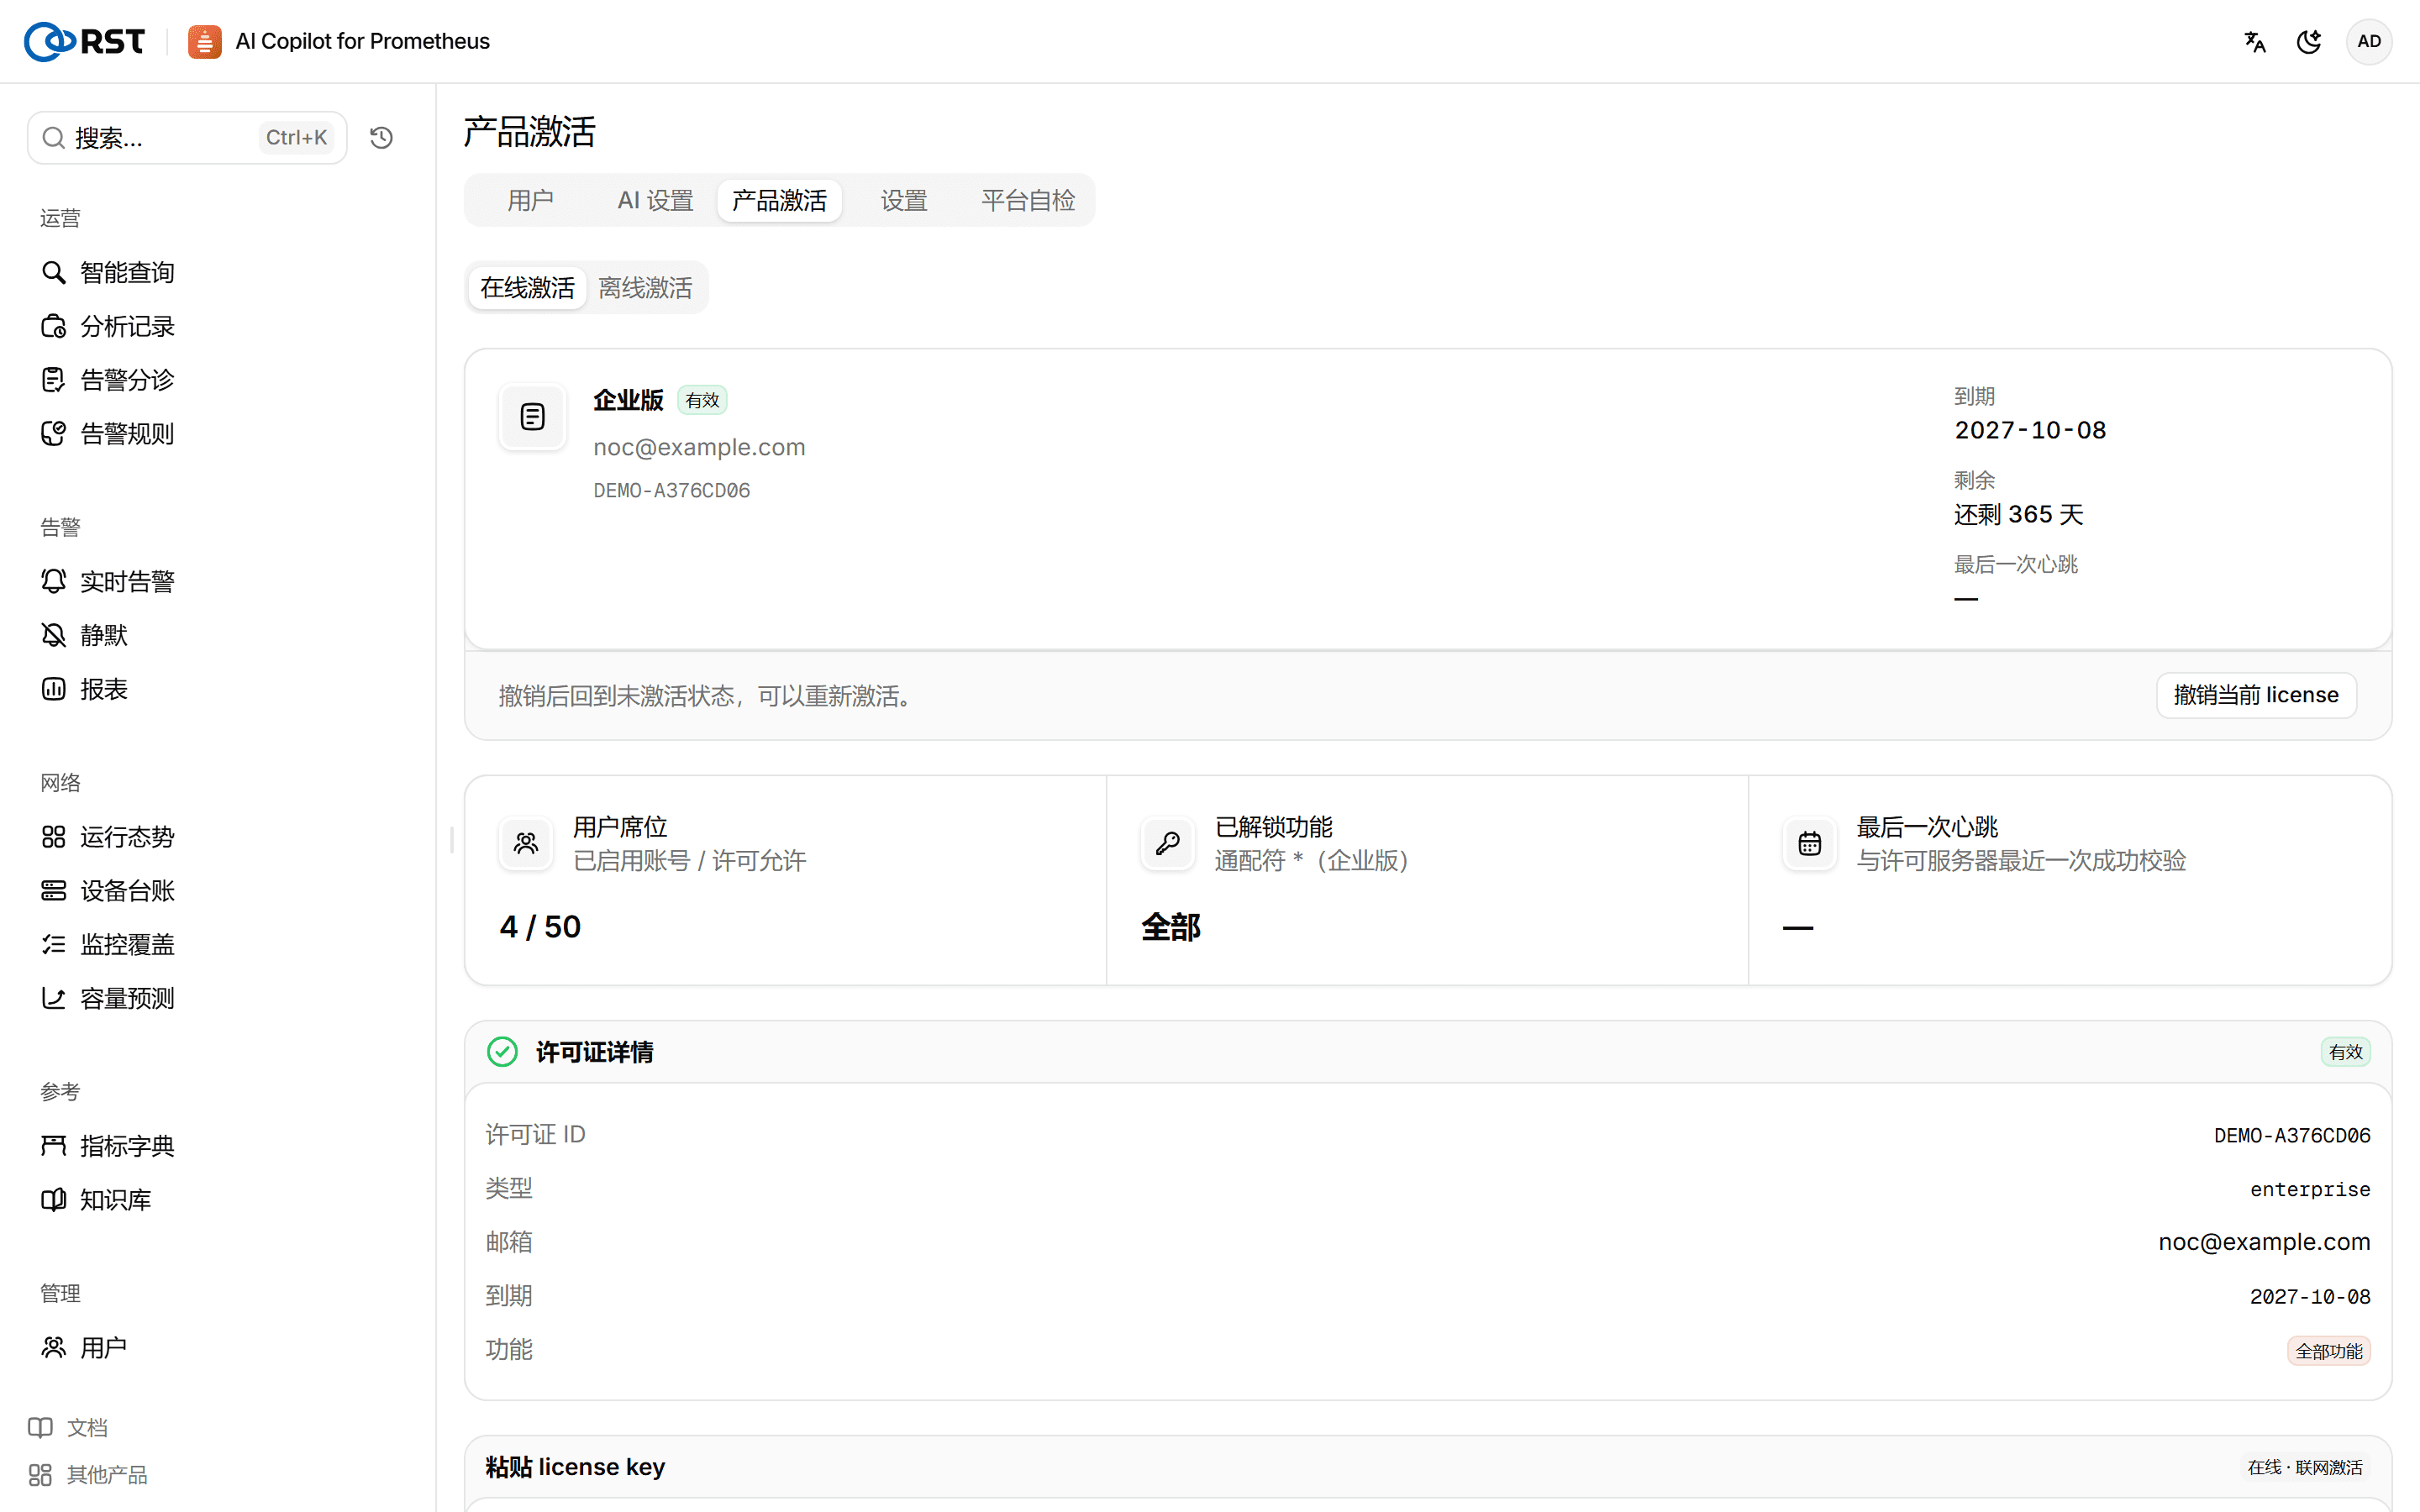Click the 在线 · 联网激活 label

[x=2305, y=1467]
